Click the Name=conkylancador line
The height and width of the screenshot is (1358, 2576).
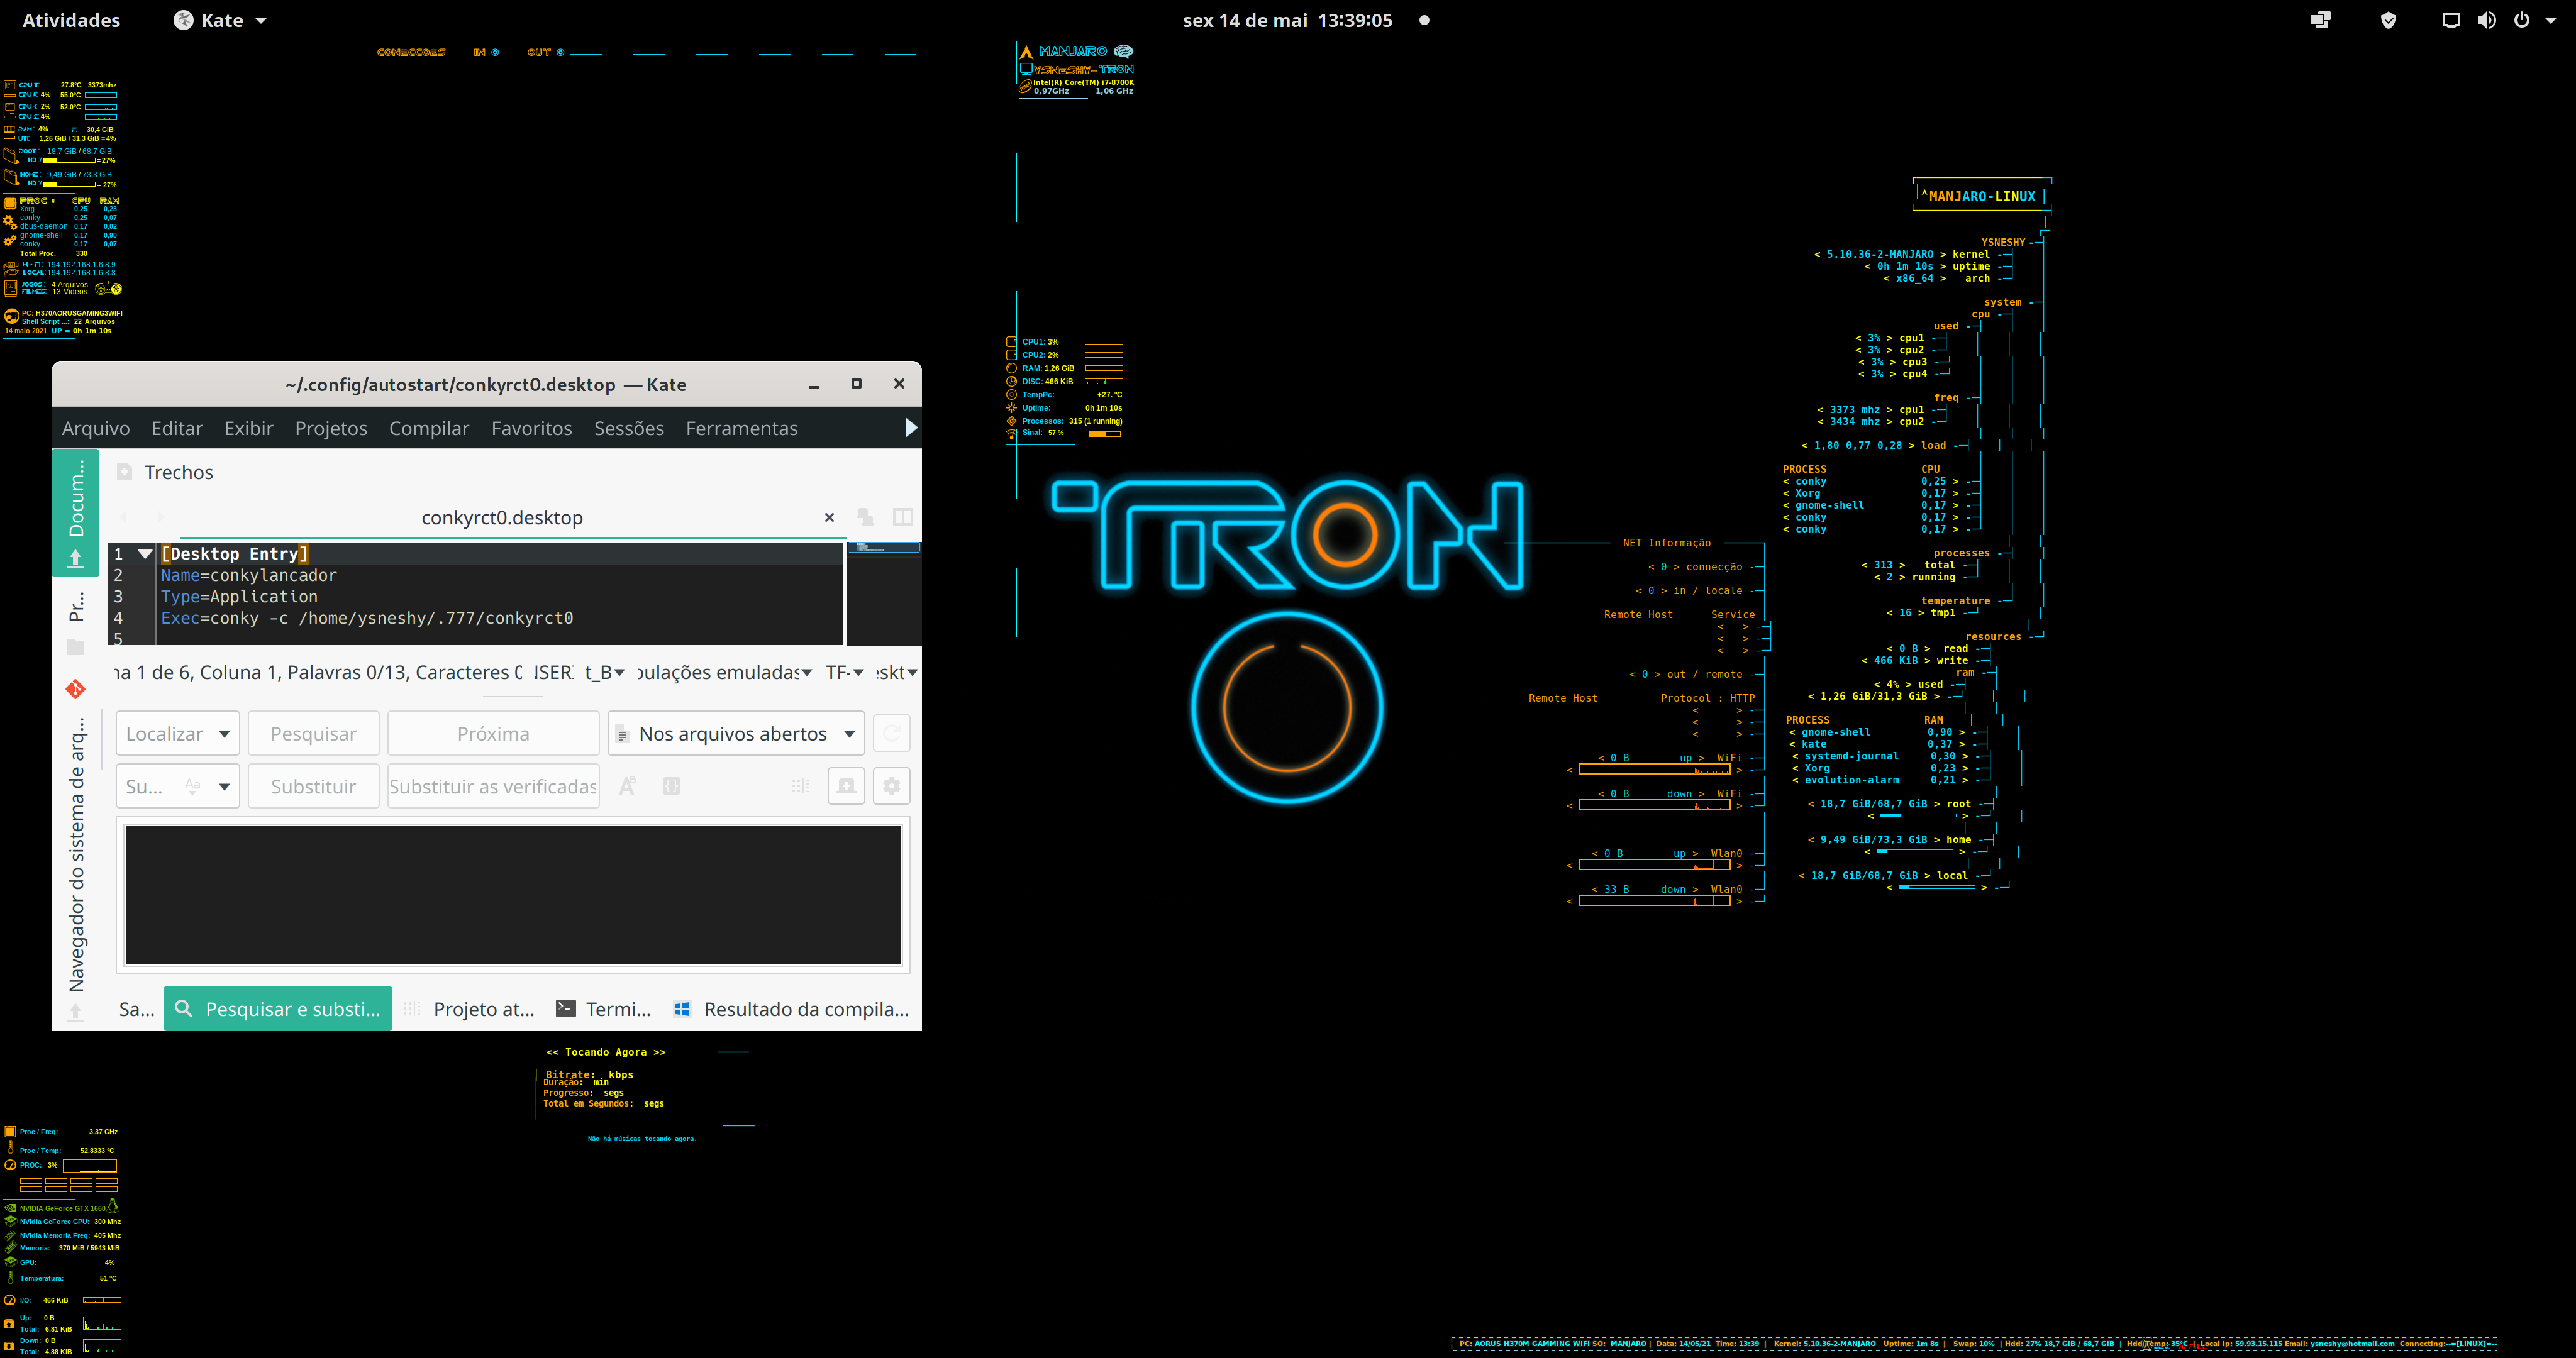[249, 575]
